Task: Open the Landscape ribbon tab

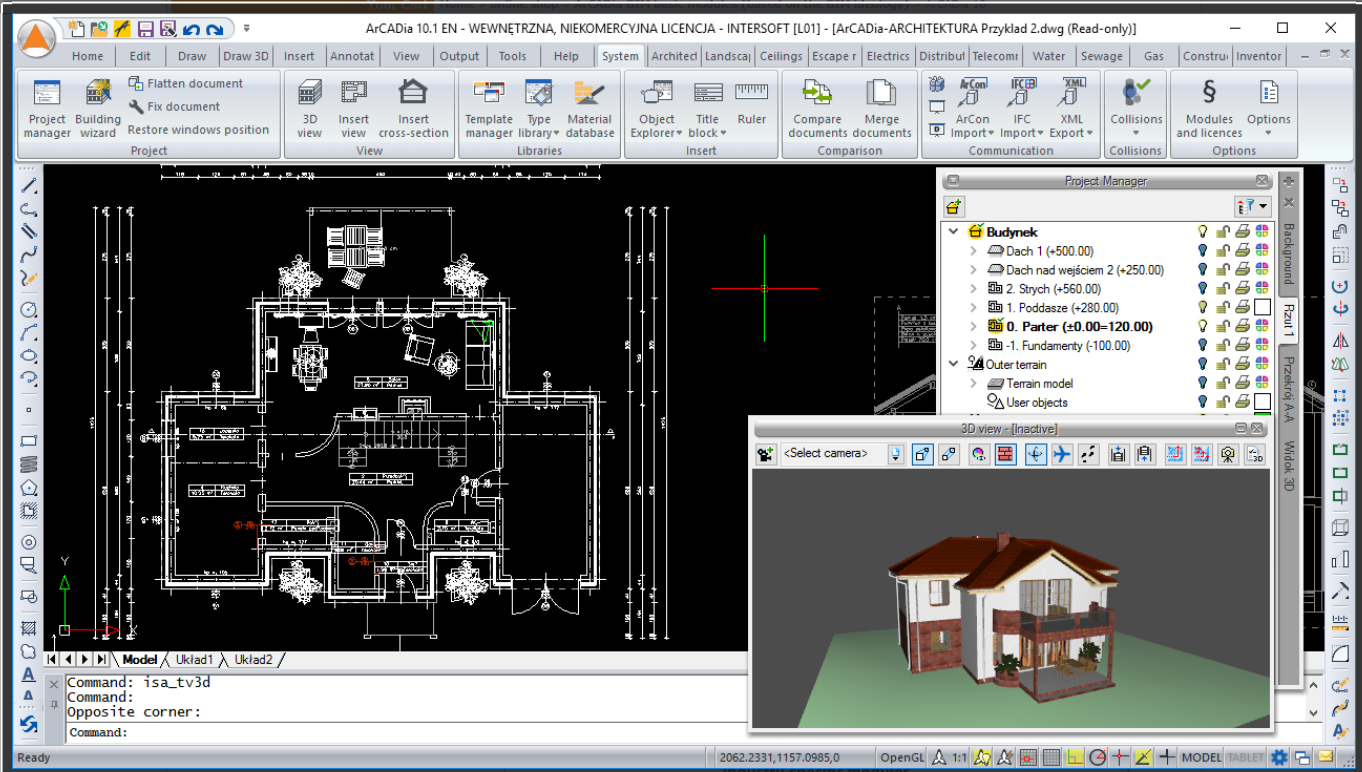Action: point(727,56)
